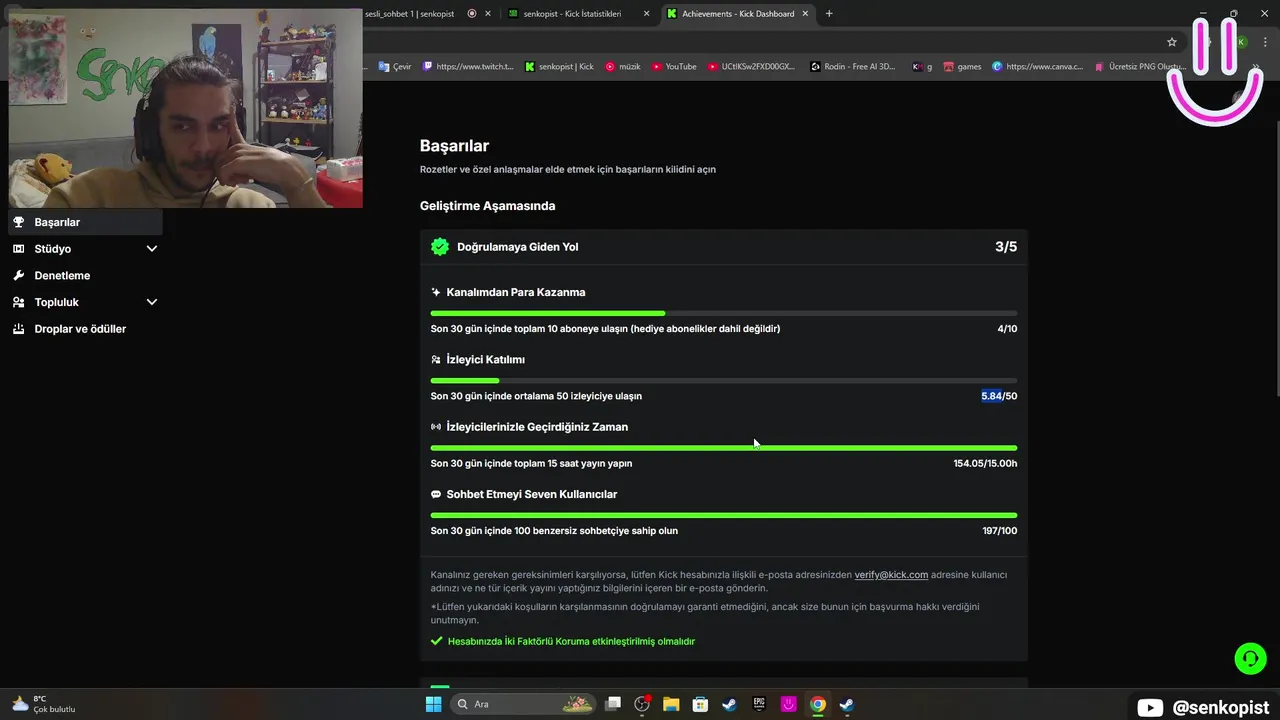Click the 197/100 chatters value
1280x720 pixels.
1000,531
